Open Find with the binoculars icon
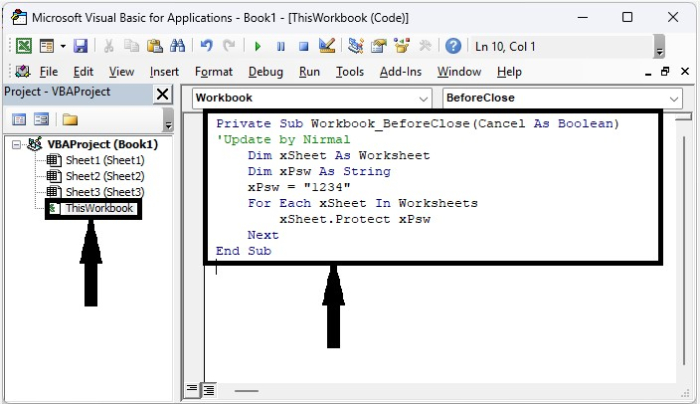 click(x=177, y=46)
